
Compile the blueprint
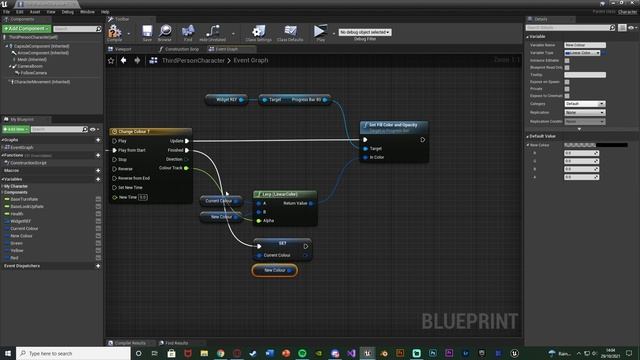(115, 33)
